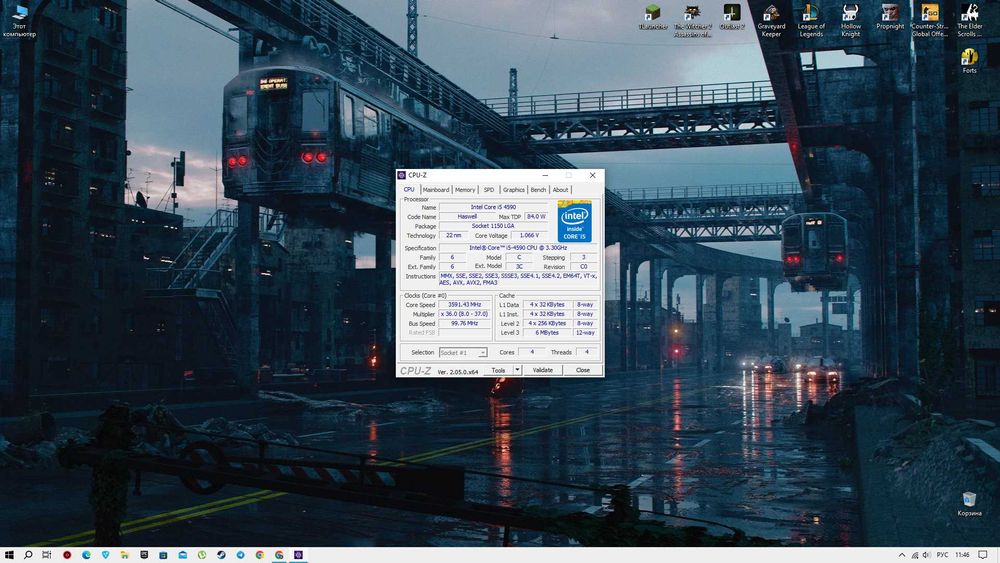Click the Level 2 4 x 256 KBytes value

[x=547, y=323]
